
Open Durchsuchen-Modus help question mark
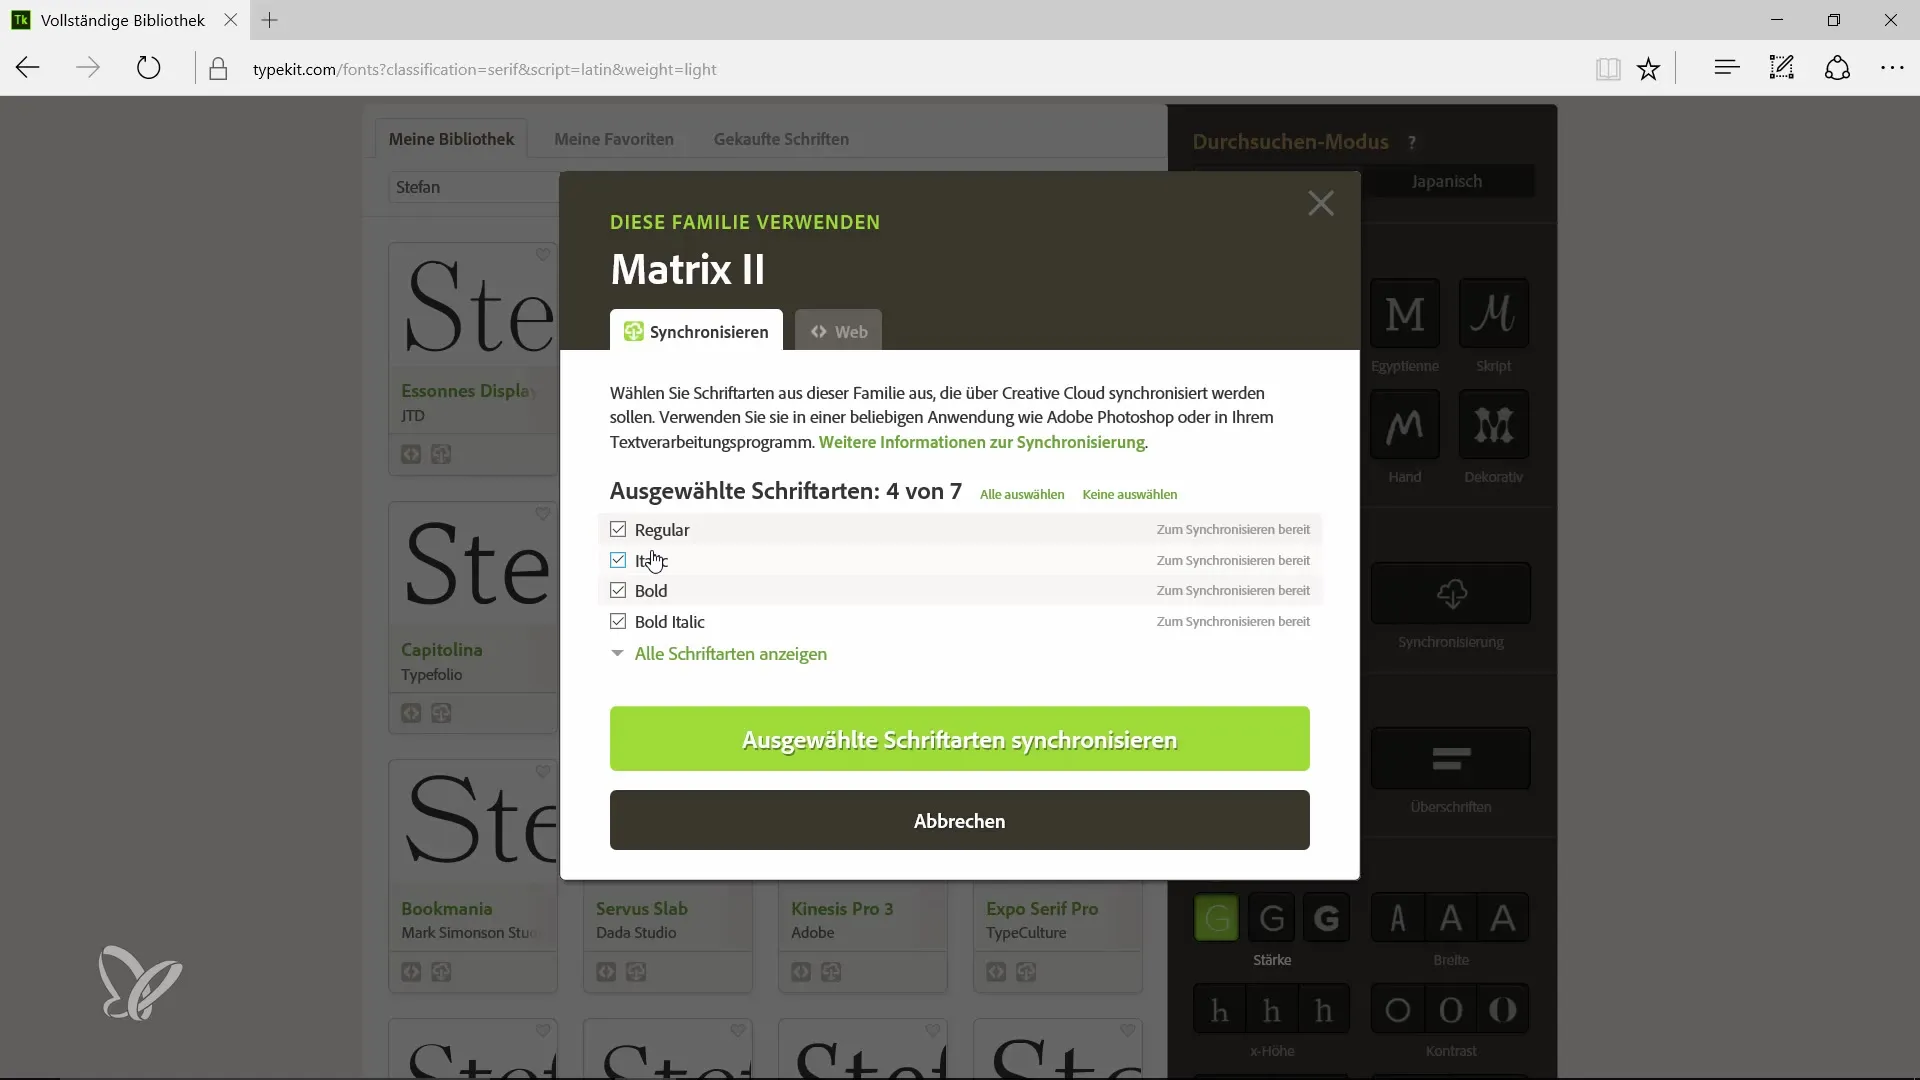point(1412,142)
